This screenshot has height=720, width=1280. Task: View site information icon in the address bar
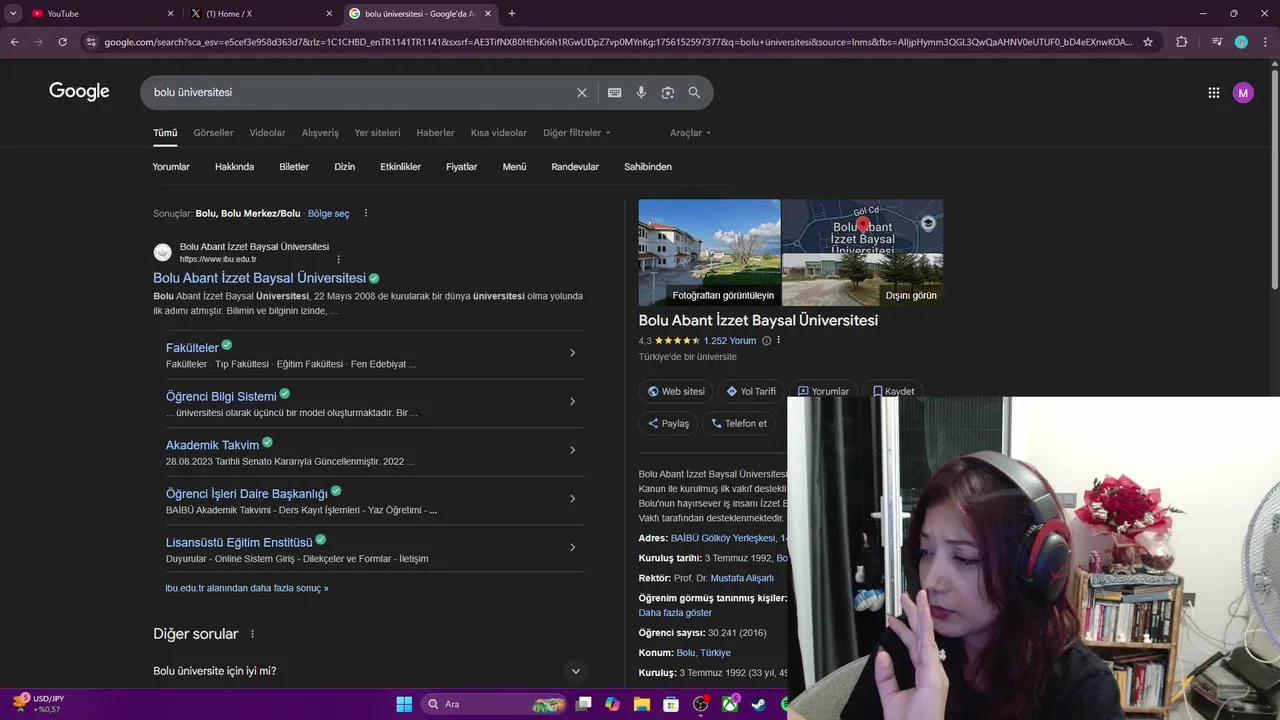tap(91, 42)
